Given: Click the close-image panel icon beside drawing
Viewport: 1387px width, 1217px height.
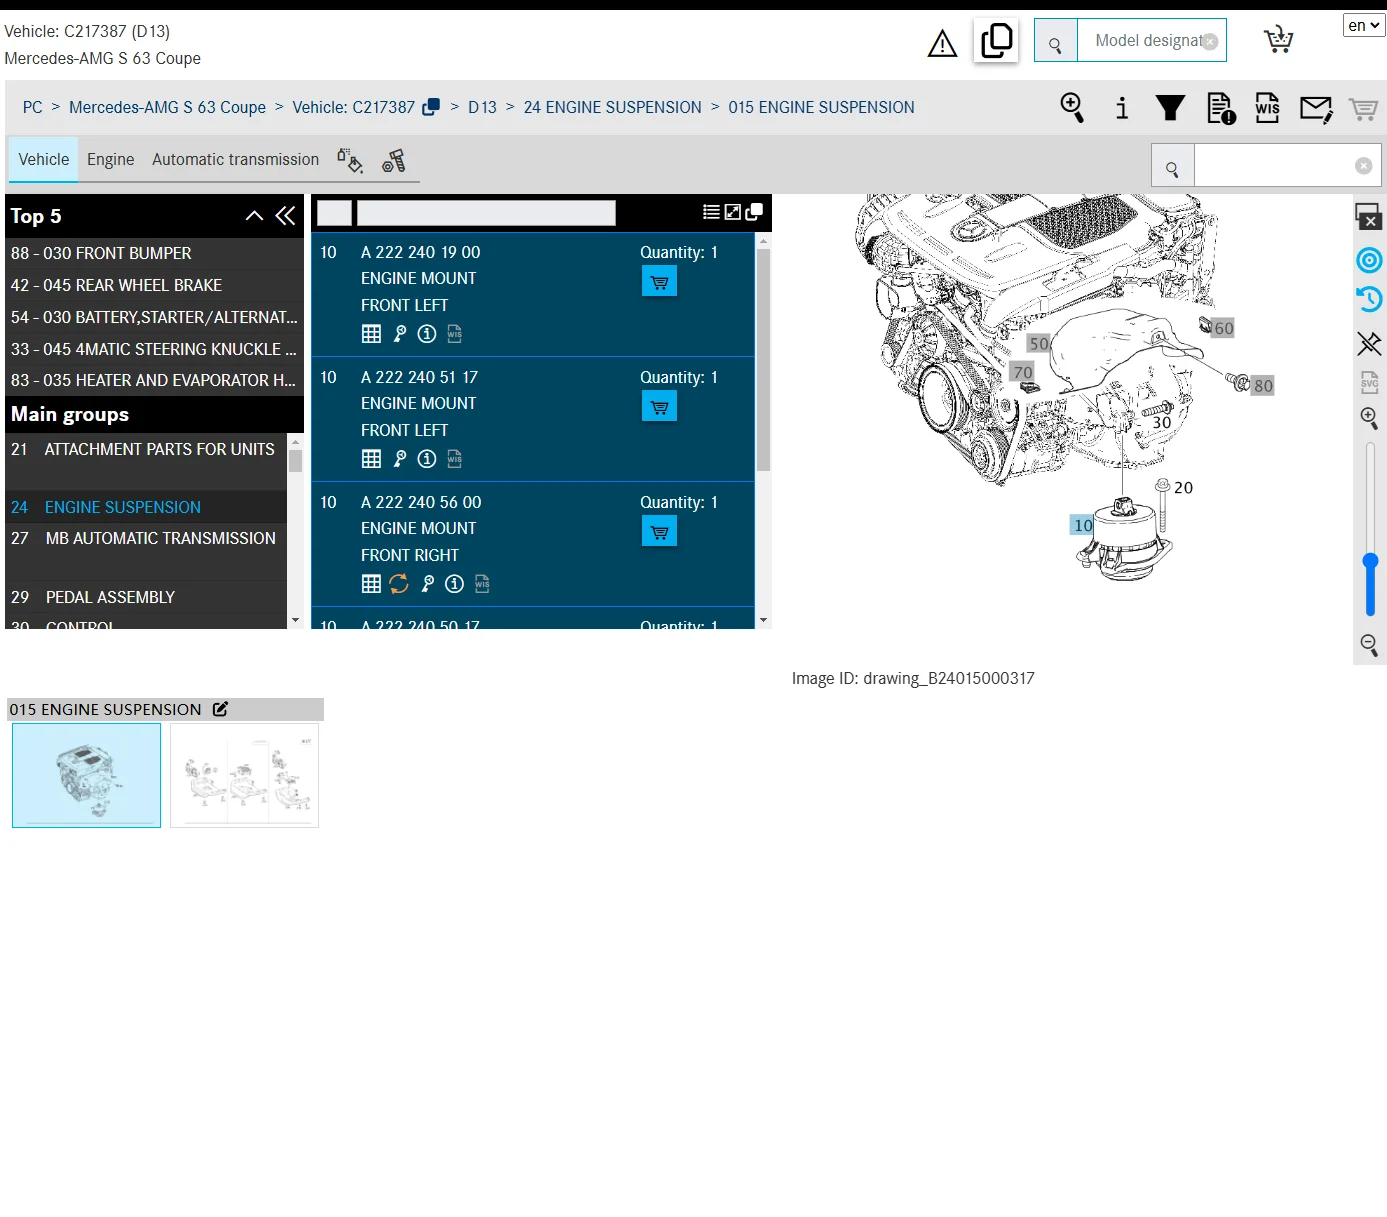Looking at the screenshot, I should coord(1369,216).
